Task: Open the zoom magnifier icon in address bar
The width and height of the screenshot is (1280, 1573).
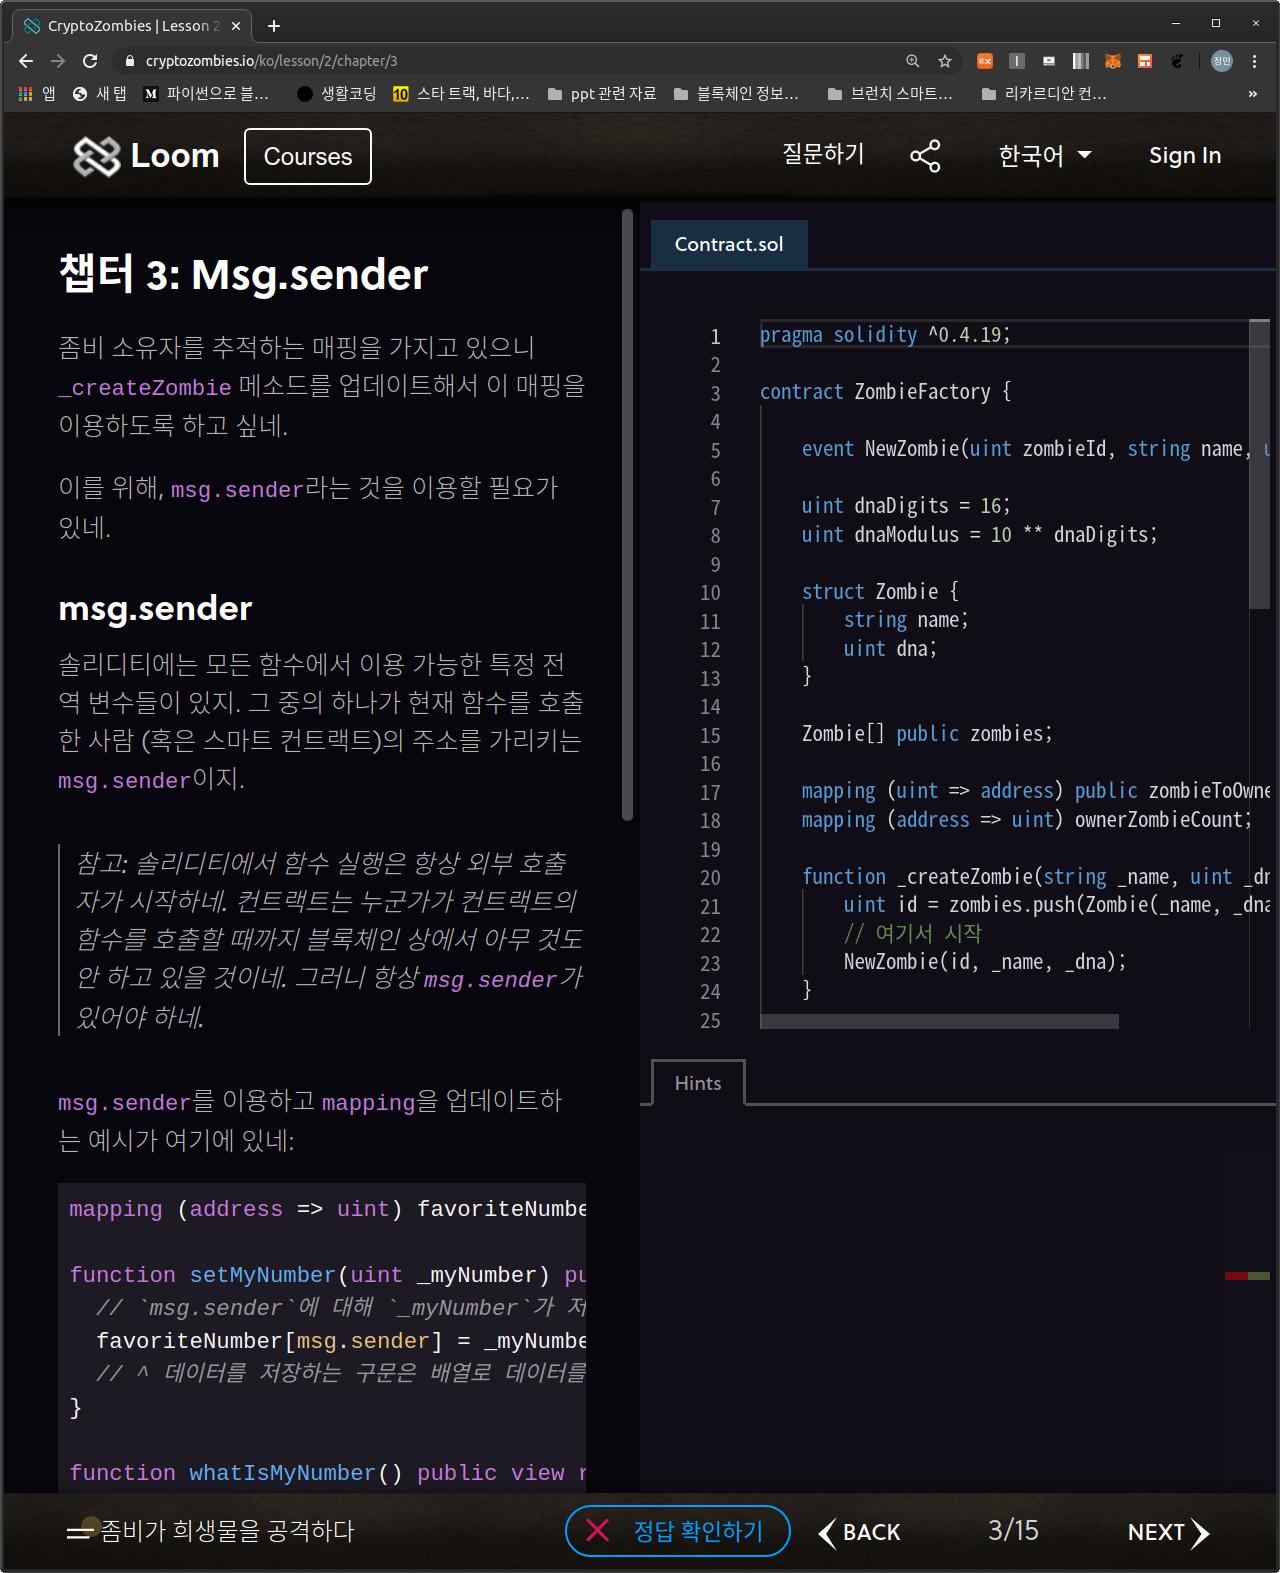Action: (913, 61)
